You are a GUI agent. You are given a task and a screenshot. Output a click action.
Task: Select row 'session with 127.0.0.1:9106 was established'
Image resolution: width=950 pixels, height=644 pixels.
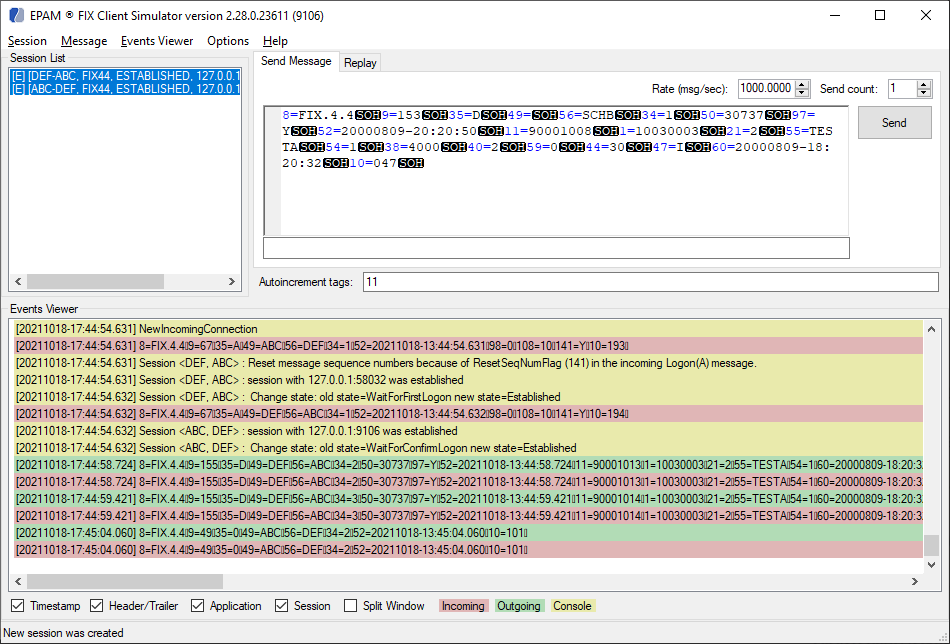468,431
